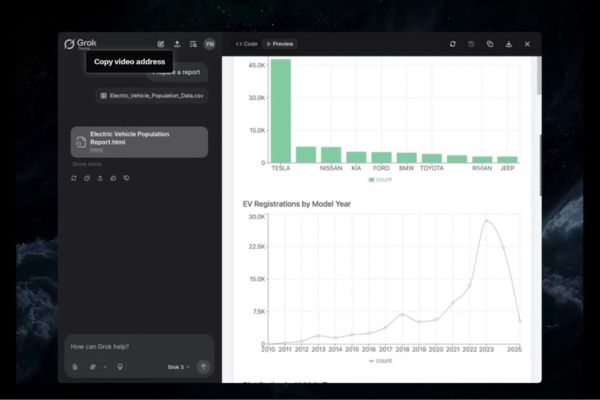Screen dimensions: 600x400
Task: Download the report with the download icon
Action: [x=509, y=44]
